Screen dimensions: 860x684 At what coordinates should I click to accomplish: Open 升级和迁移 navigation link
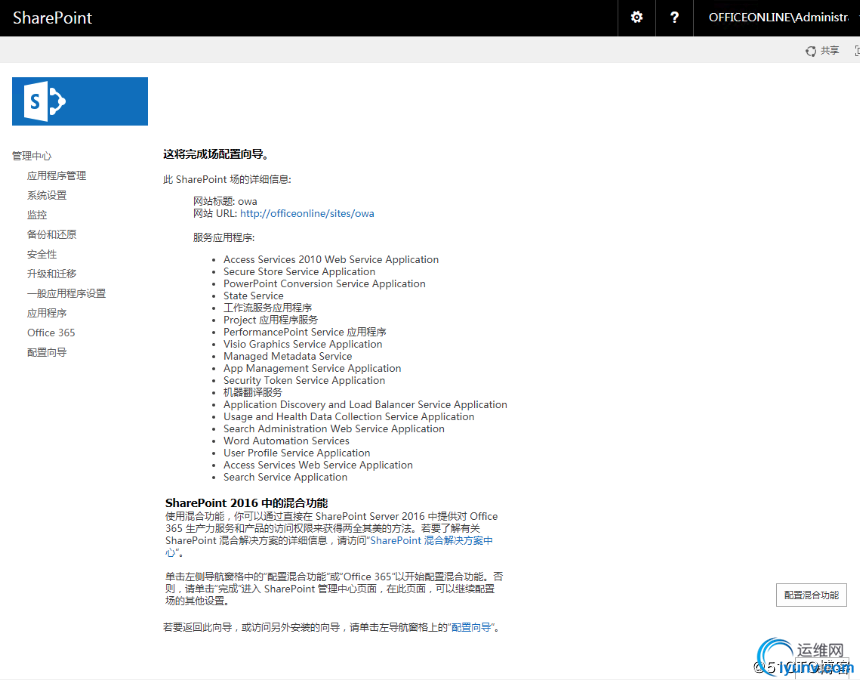52,274
